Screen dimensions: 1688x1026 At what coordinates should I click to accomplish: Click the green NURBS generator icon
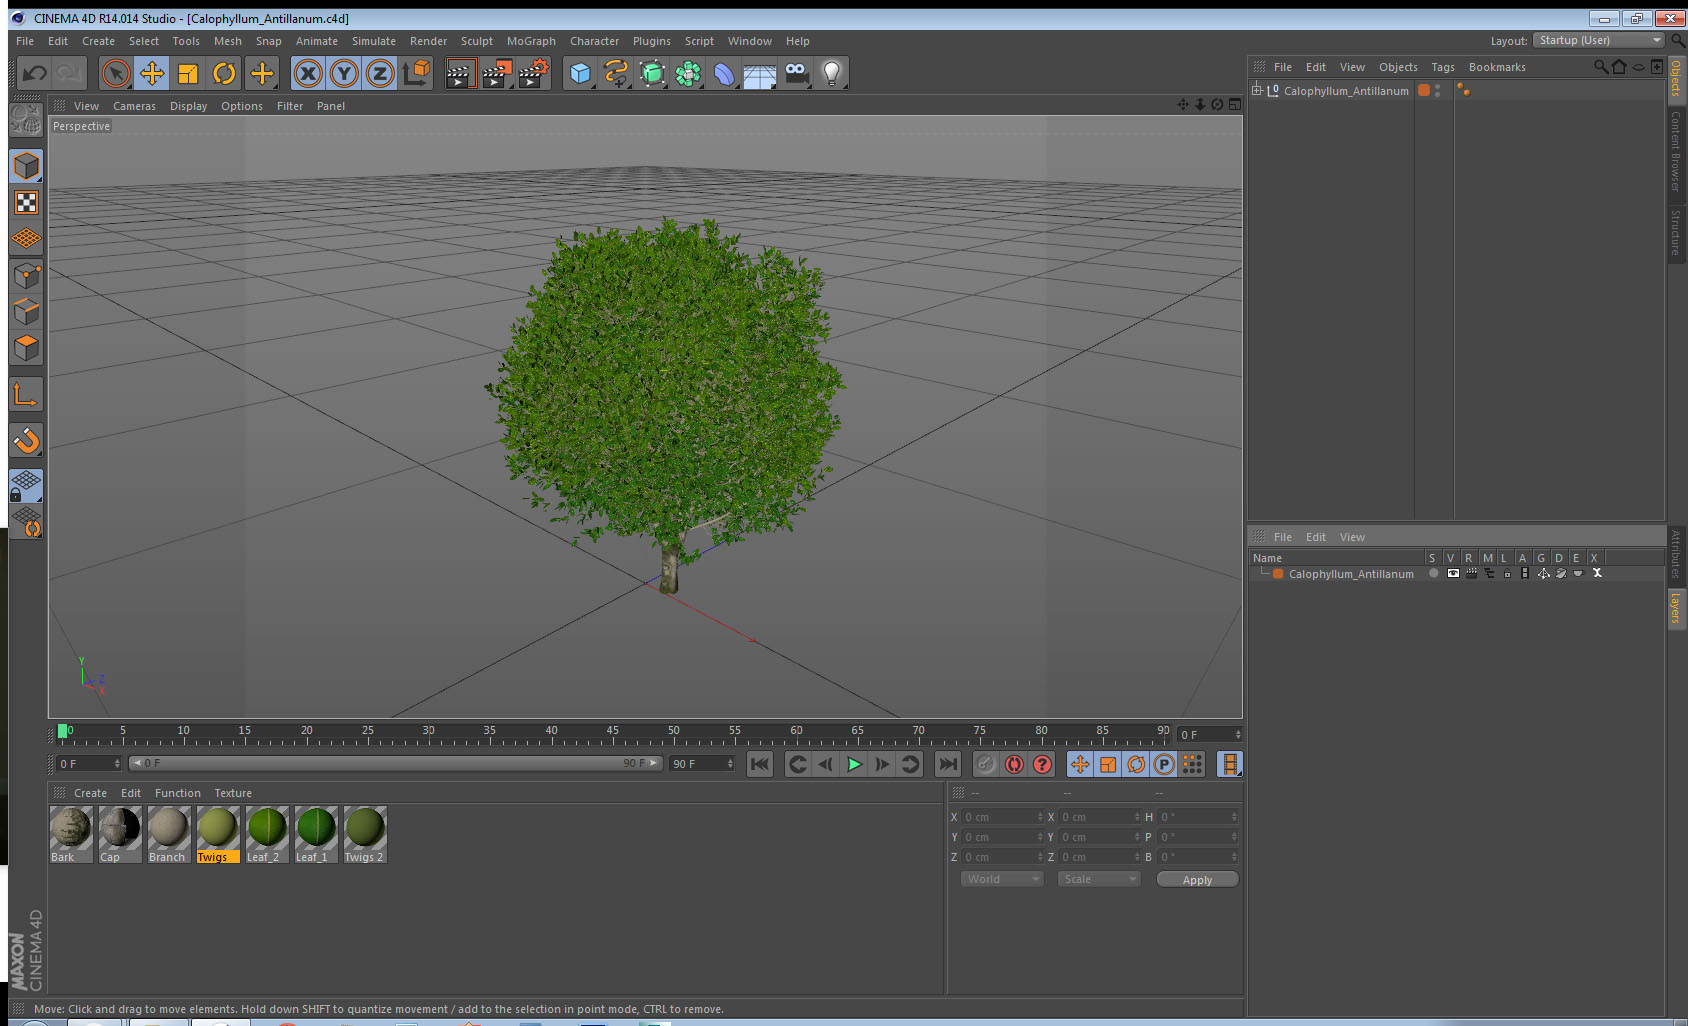coord(652,73)
